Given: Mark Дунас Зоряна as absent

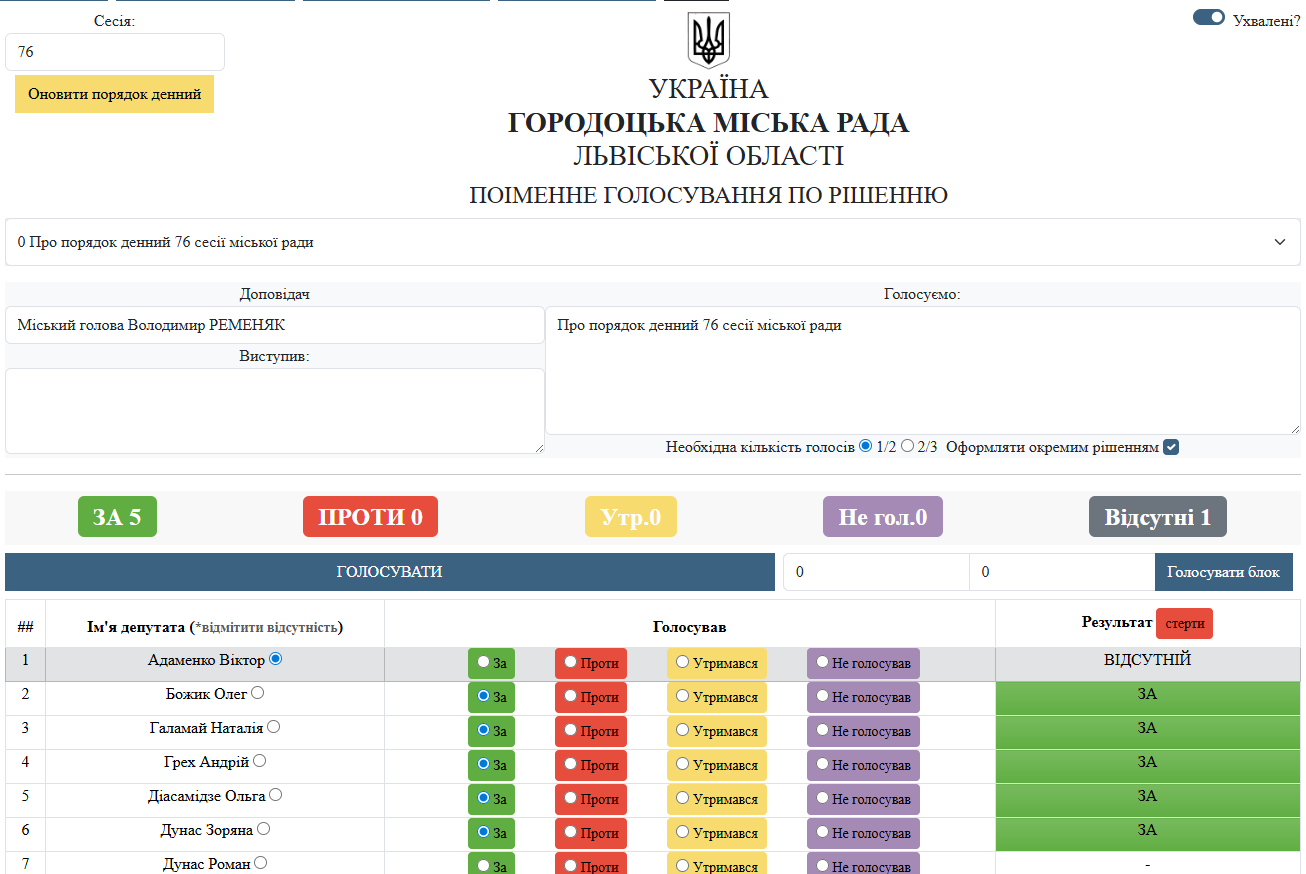Looking at the screenshot, I should pos(264,829).
